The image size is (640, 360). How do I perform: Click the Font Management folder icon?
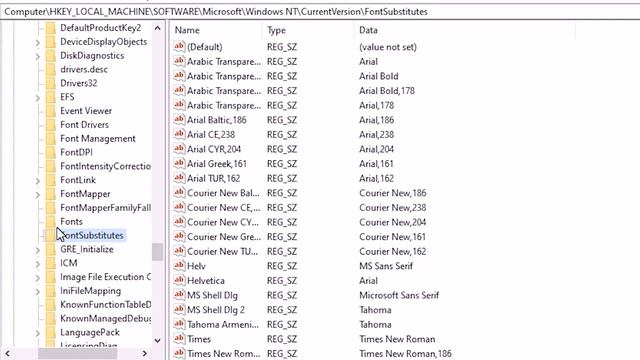coord(51,138)
